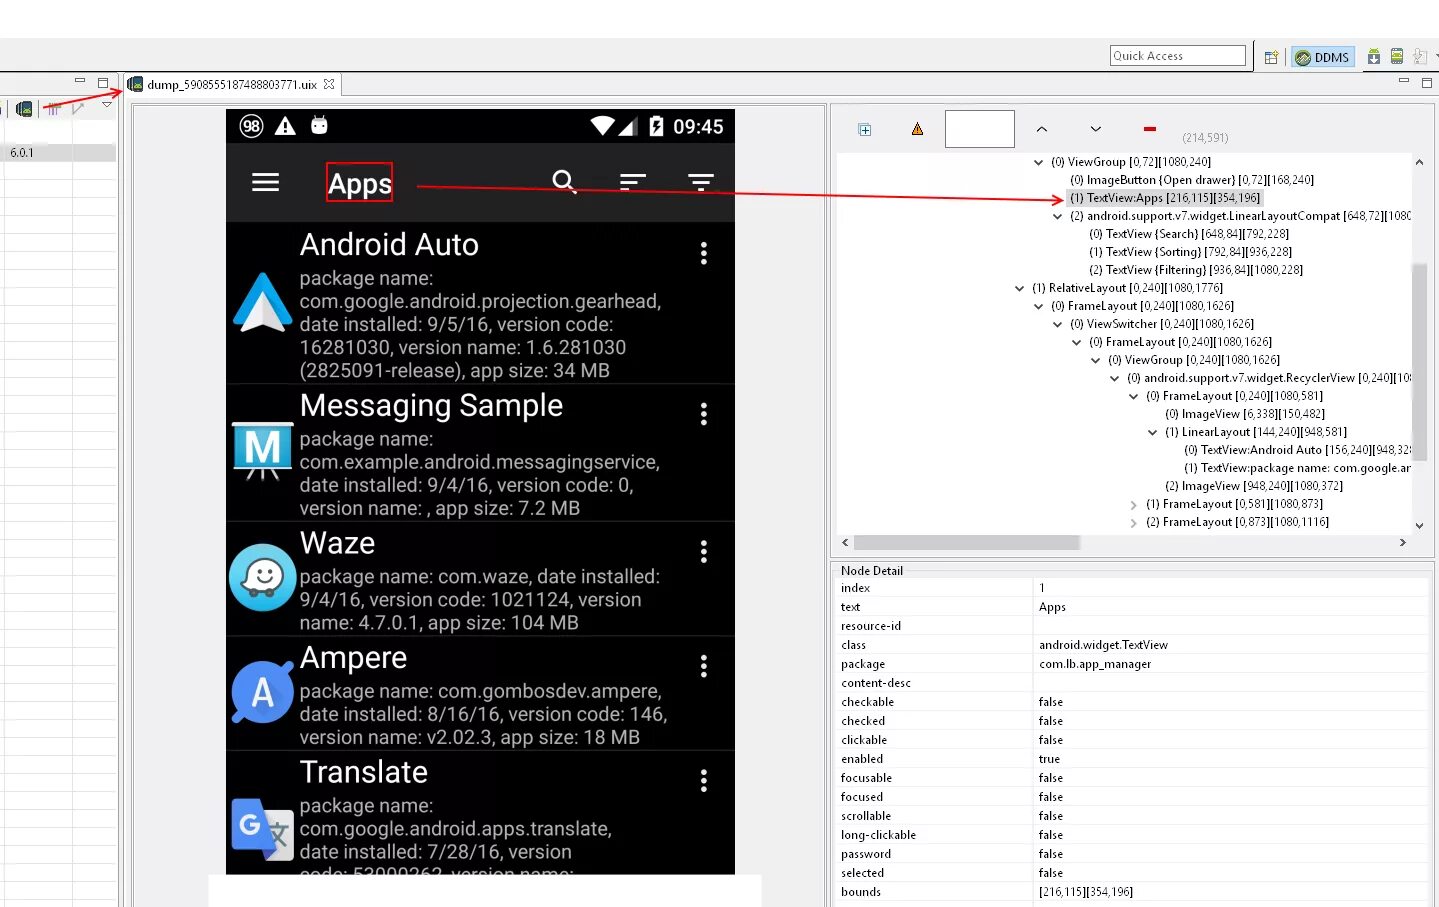Viewport: 1439px width, 907px height.
Task: Toggle the NAF nodes warning triangle icon
Action: [917, 129]
